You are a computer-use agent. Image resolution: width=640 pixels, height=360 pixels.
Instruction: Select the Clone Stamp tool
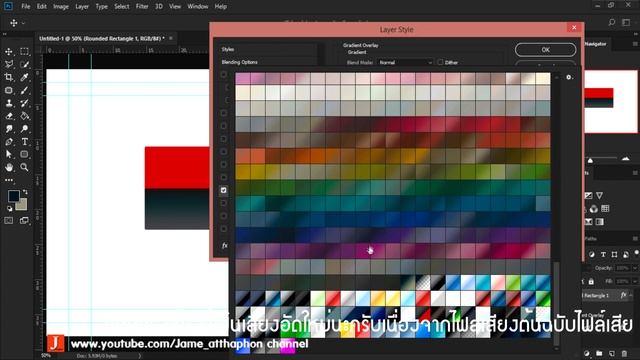pos(9,103)
